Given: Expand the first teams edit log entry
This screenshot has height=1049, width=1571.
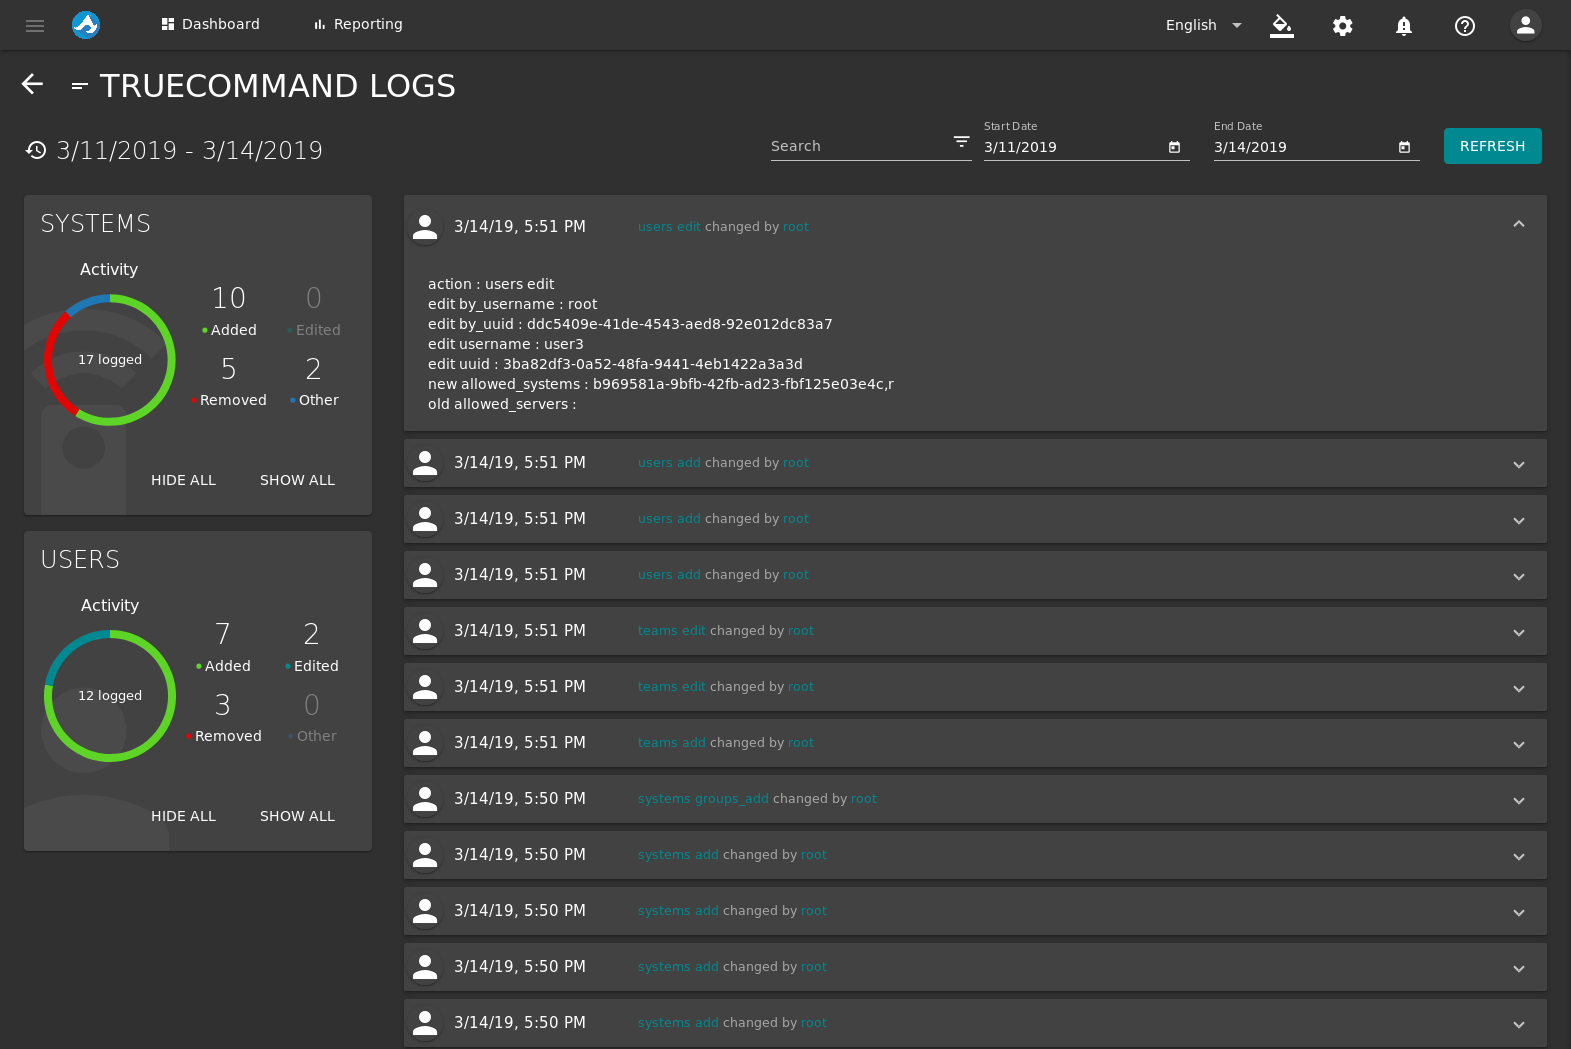Looking at the screenshot, I should click(1519, 632).
